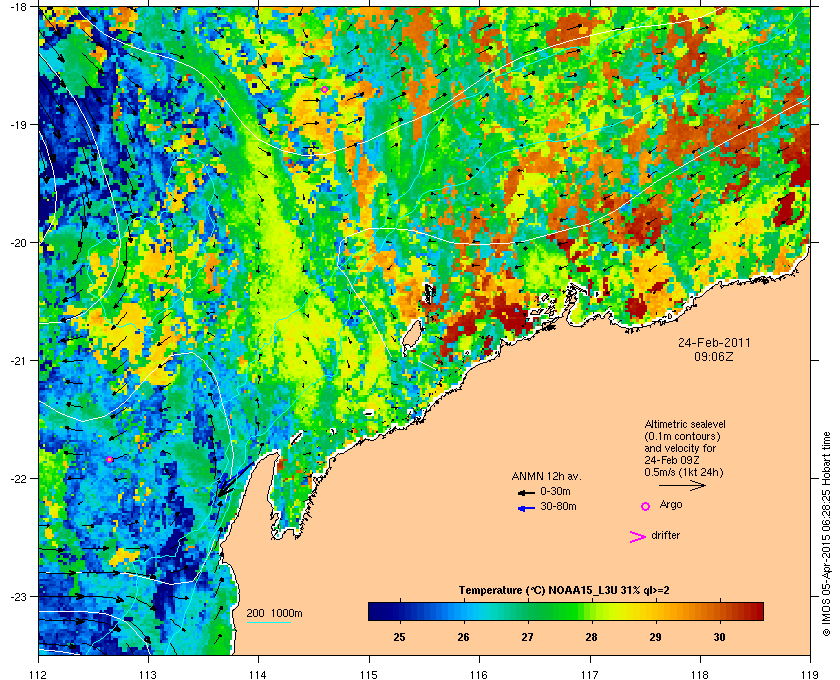
Task: Click the vertical IMOS copyright timestamp text
Action: (826, 536)
